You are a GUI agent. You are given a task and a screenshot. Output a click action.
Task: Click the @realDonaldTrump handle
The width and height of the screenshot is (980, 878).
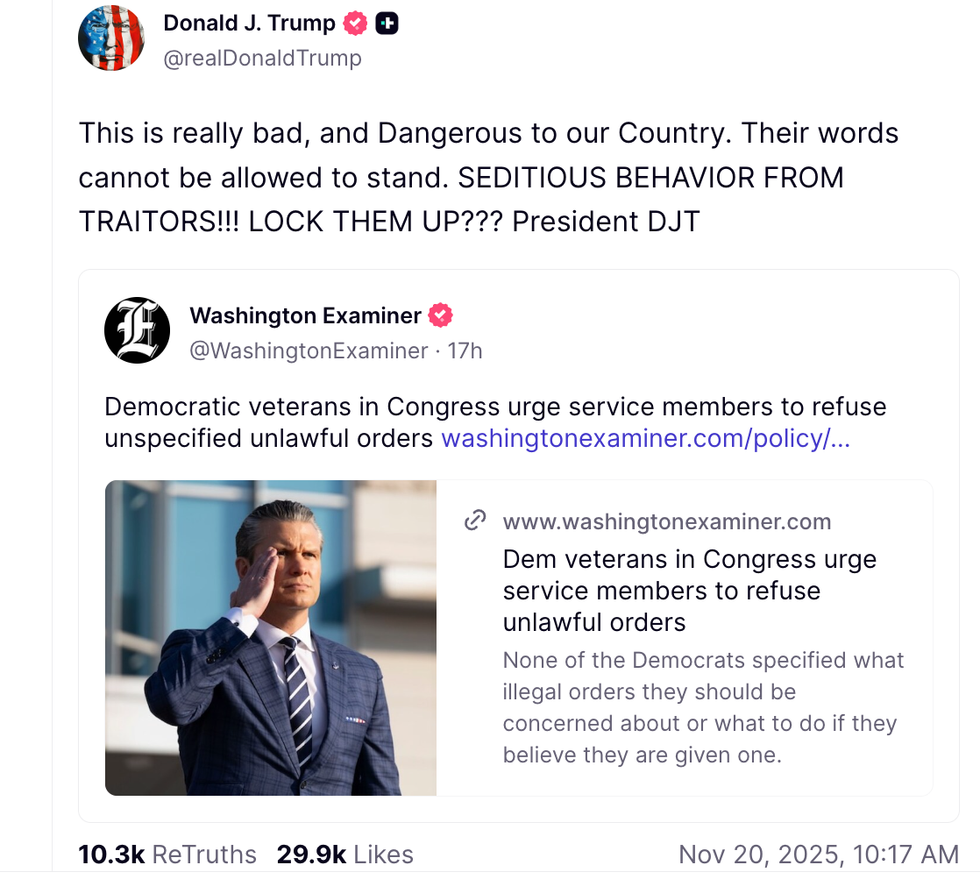click(x=262, y=58)
